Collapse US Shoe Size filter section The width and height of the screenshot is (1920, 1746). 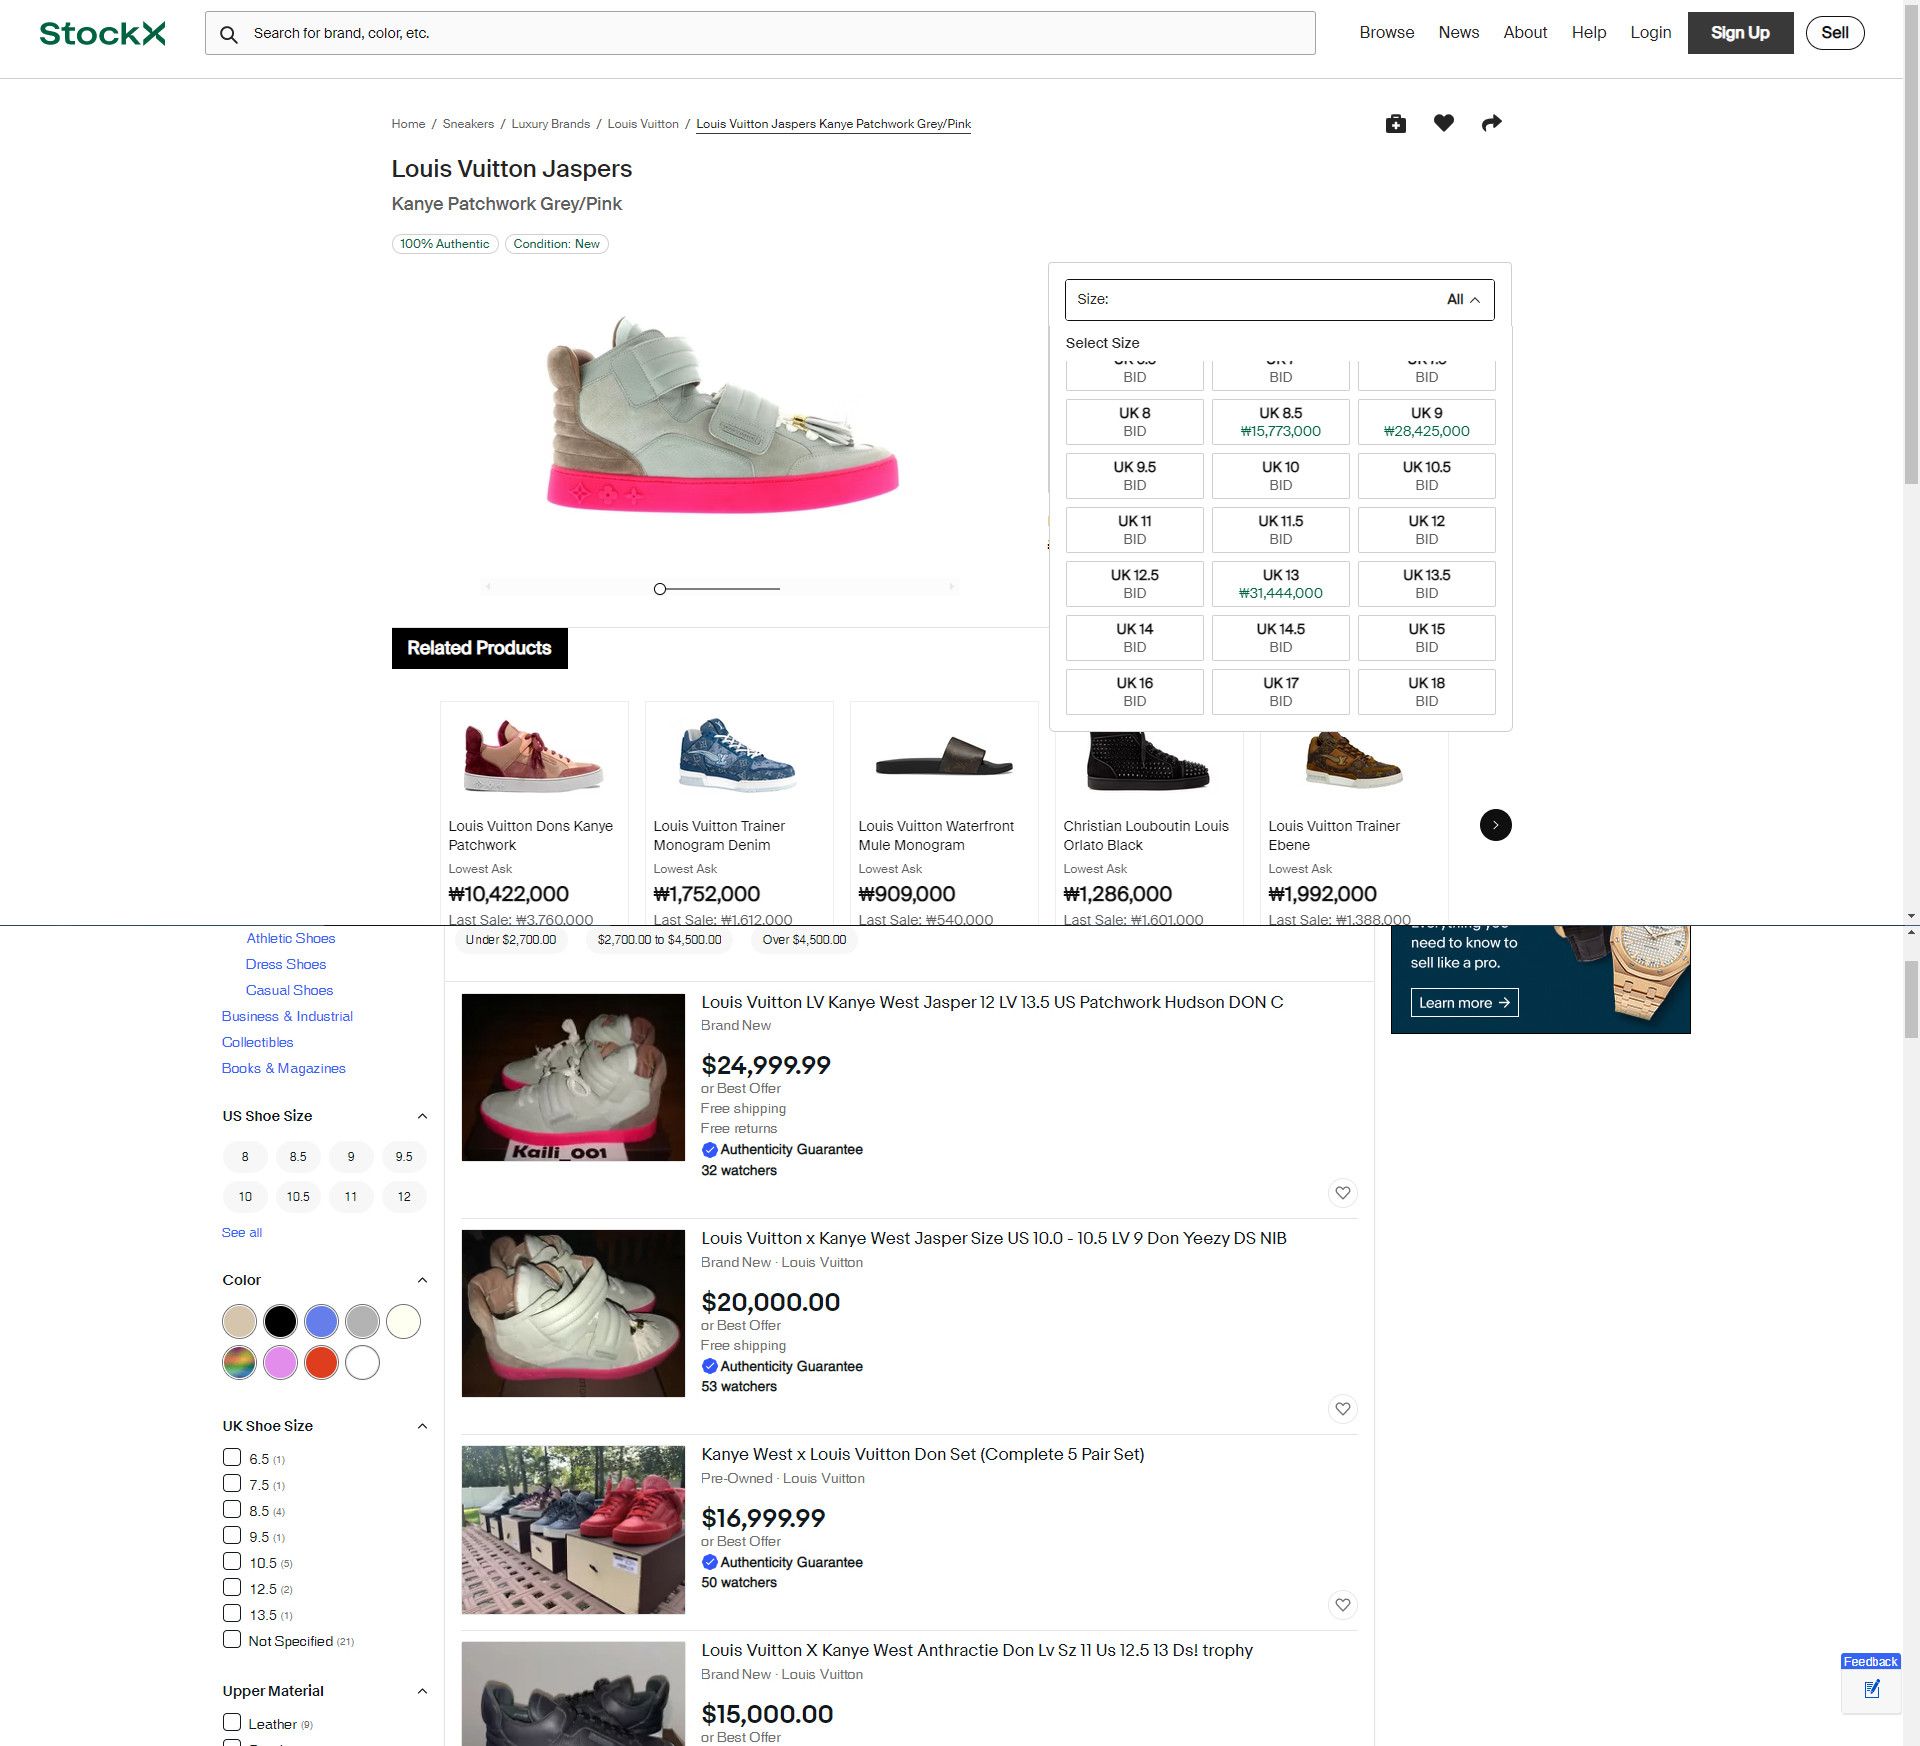point(422,1116)
